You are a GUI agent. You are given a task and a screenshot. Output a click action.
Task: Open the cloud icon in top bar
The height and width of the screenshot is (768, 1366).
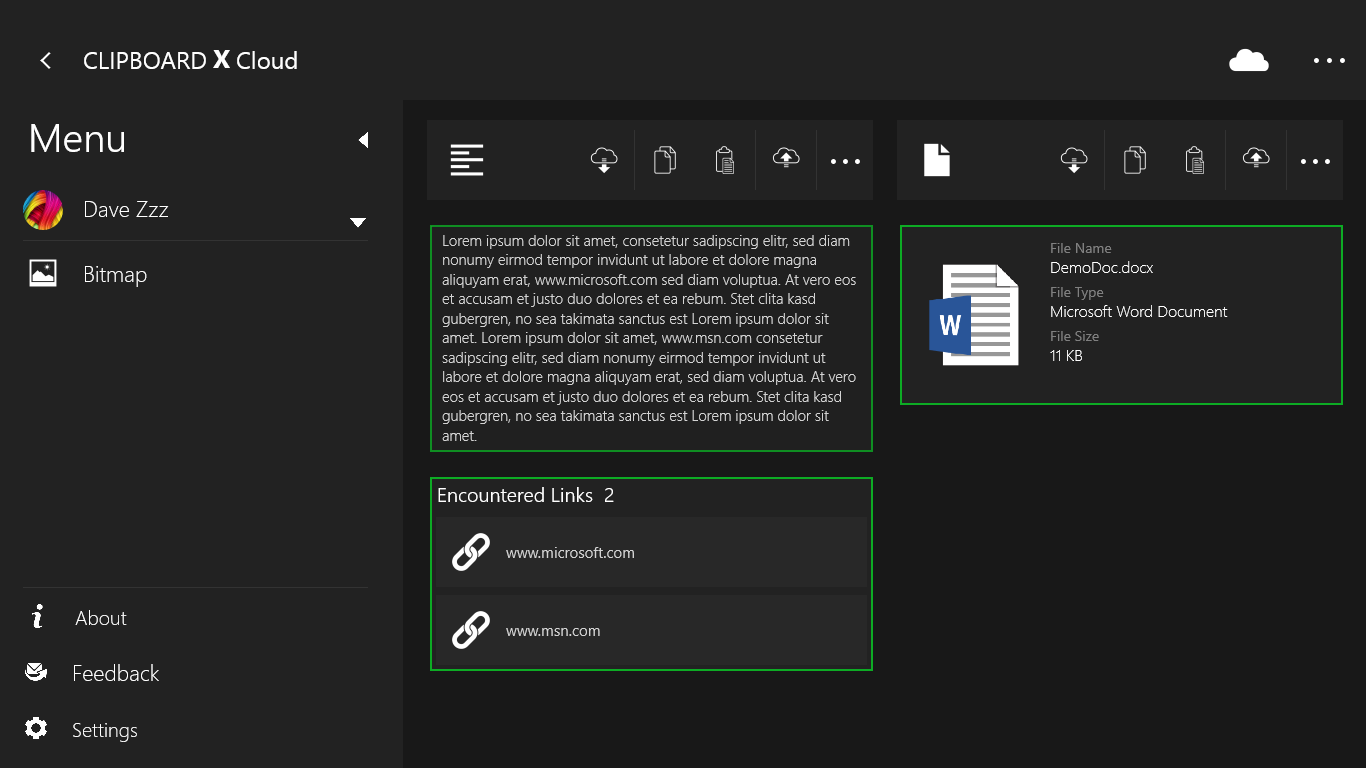[x=1248, y=61]
